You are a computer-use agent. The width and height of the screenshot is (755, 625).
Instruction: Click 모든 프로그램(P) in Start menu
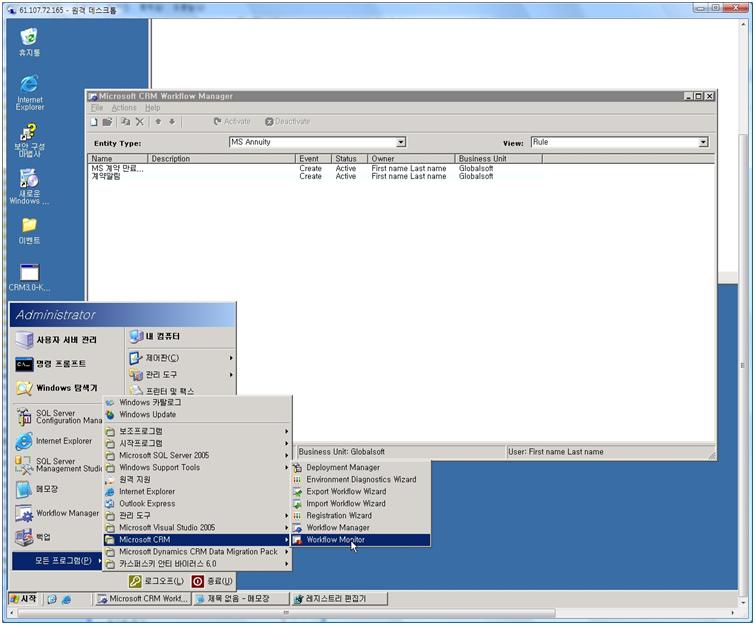click(57, 560)
